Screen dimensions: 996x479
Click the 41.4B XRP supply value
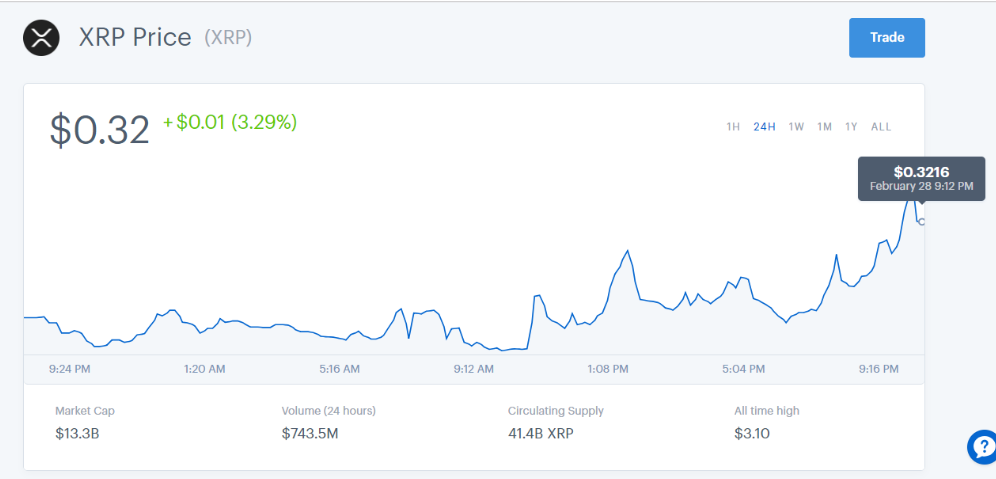pos(541,435)
